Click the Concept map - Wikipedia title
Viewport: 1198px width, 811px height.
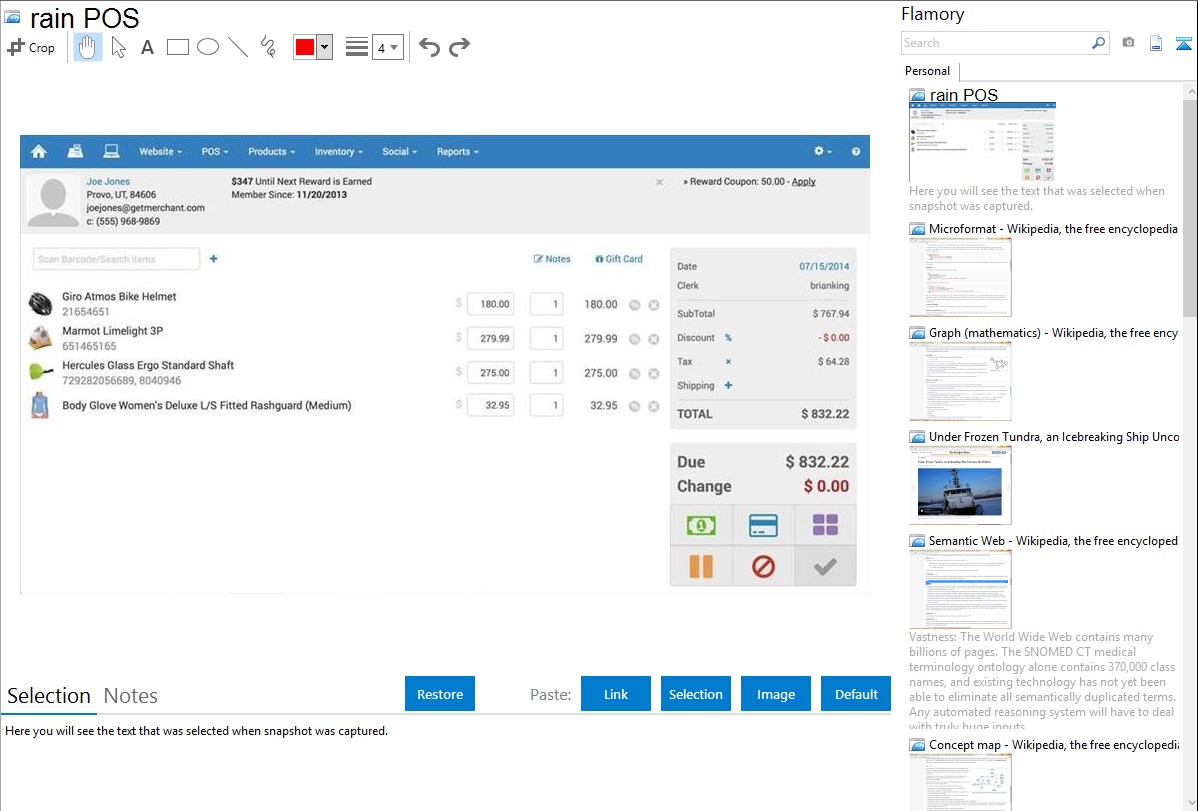[1054, 745]
